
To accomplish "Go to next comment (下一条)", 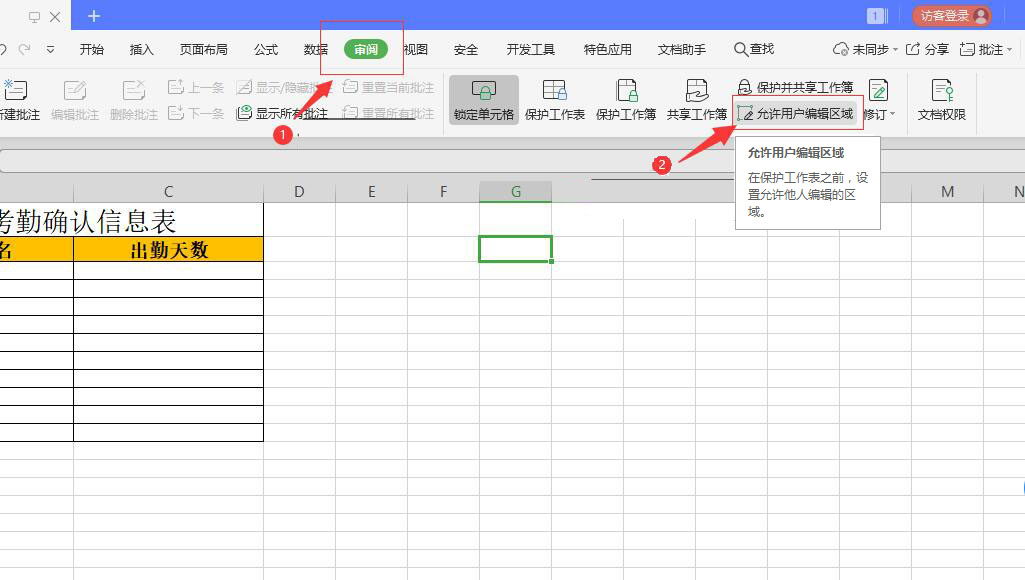I will point(195,113).
